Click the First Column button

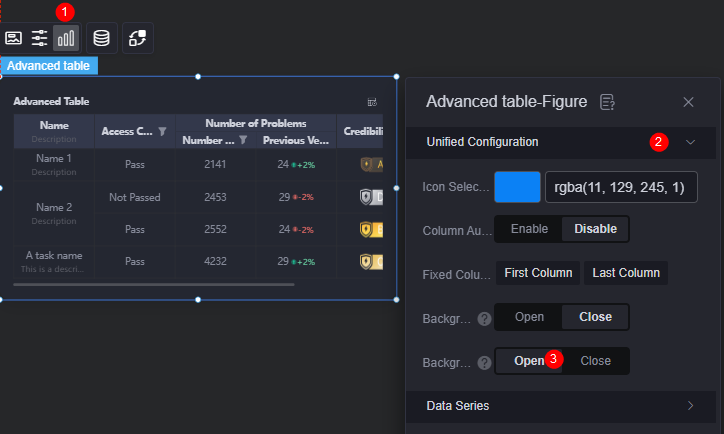pyautogui.click(x=538, y=273)
